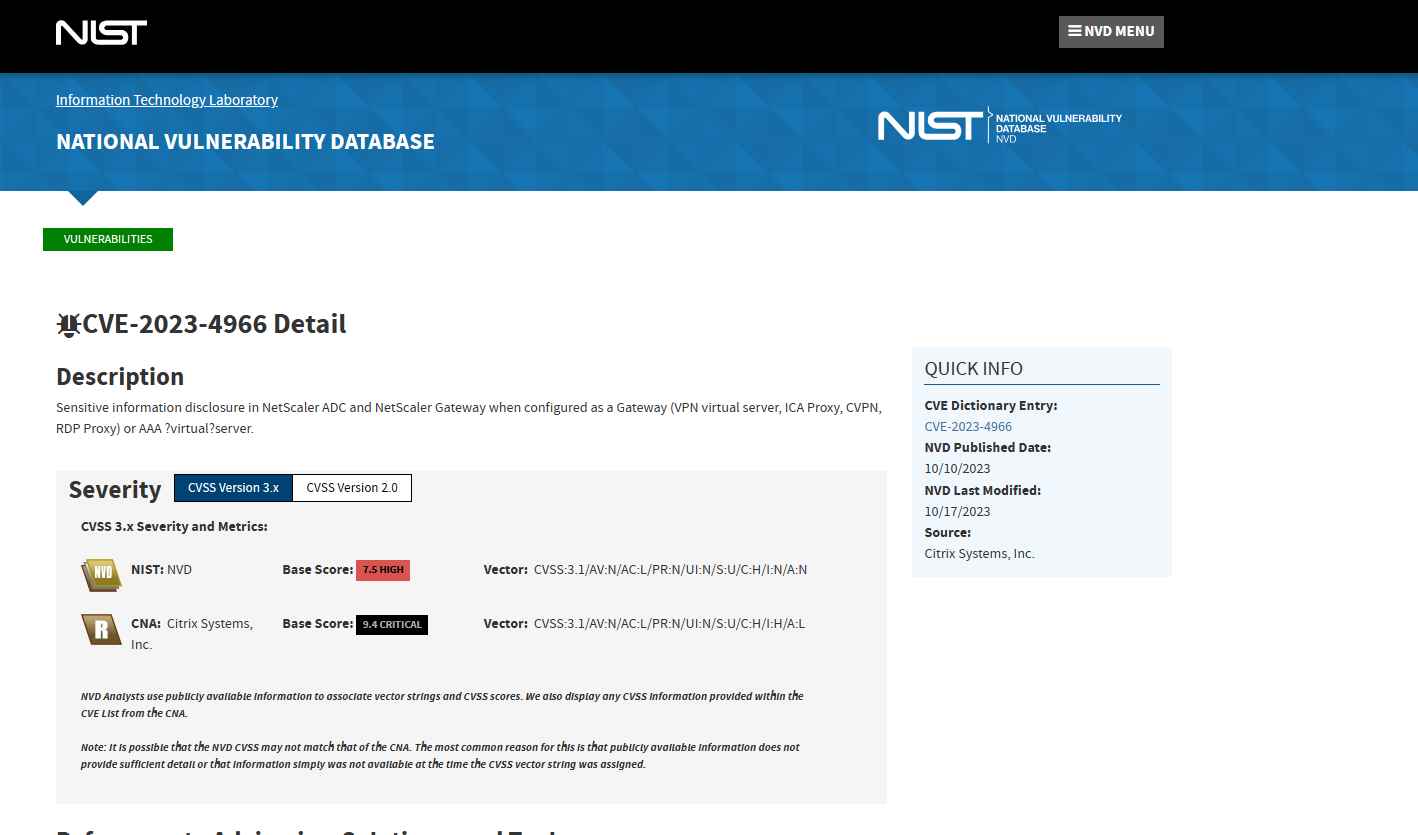Click the CNA CVSS vector string
1418x835 pixels.
click(669, 623)
